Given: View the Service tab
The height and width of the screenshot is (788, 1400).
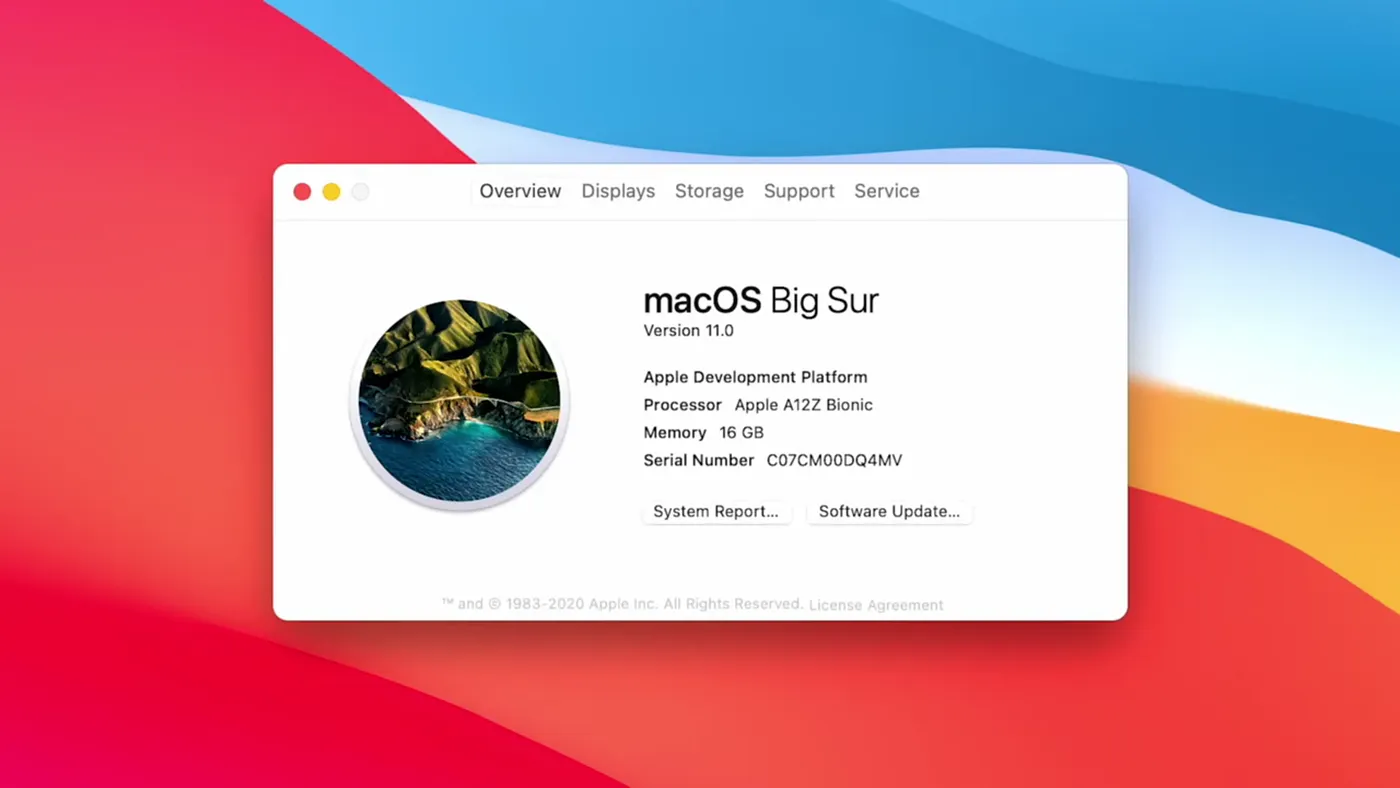Looking at the screenshot, I should [886, 191].
